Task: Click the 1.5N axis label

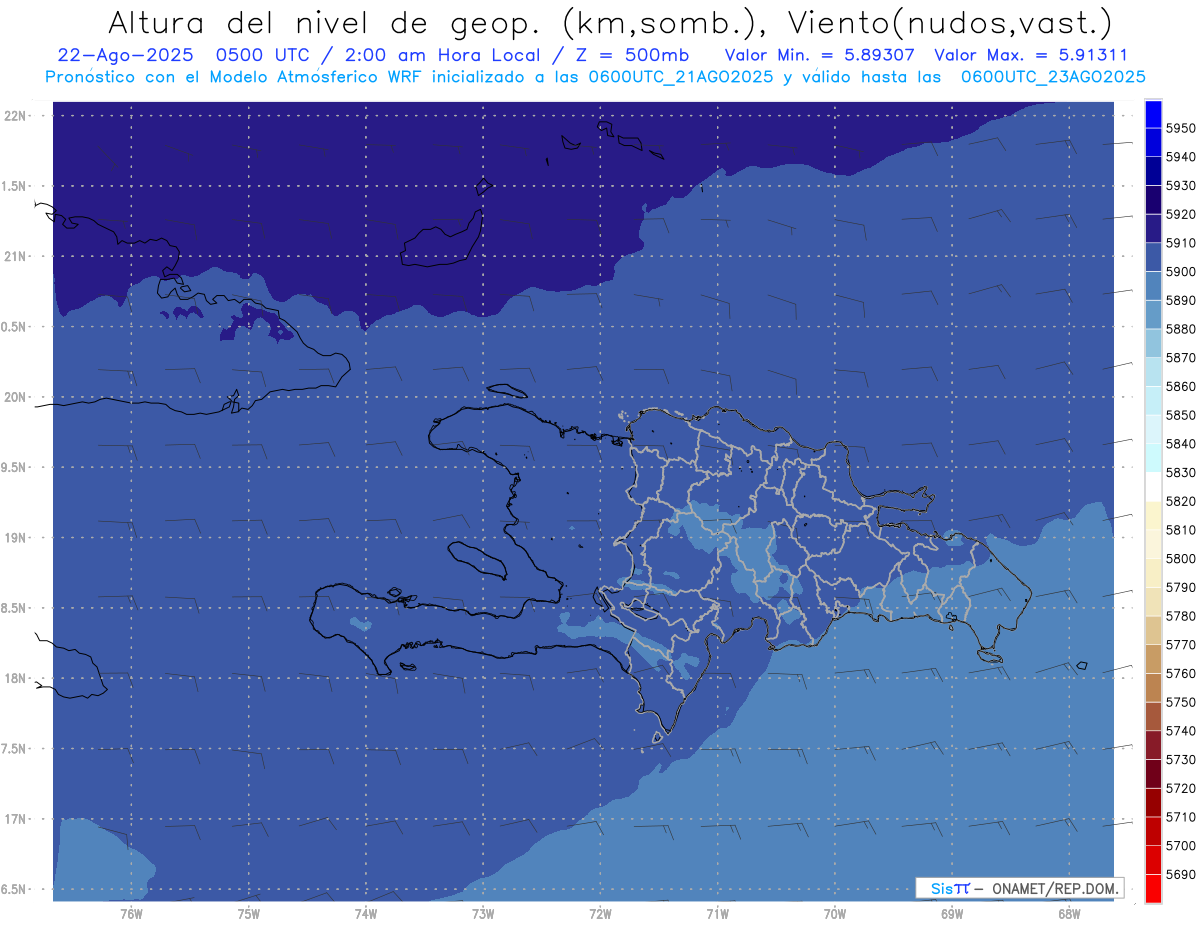Action: tap(14, 186)
